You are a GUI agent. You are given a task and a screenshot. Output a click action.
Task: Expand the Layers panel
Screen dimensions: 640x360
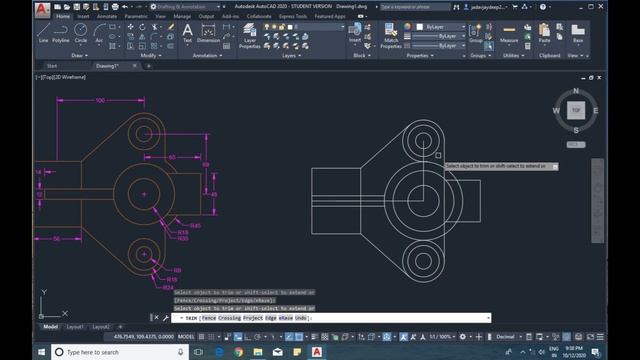(x=291, y=56)
